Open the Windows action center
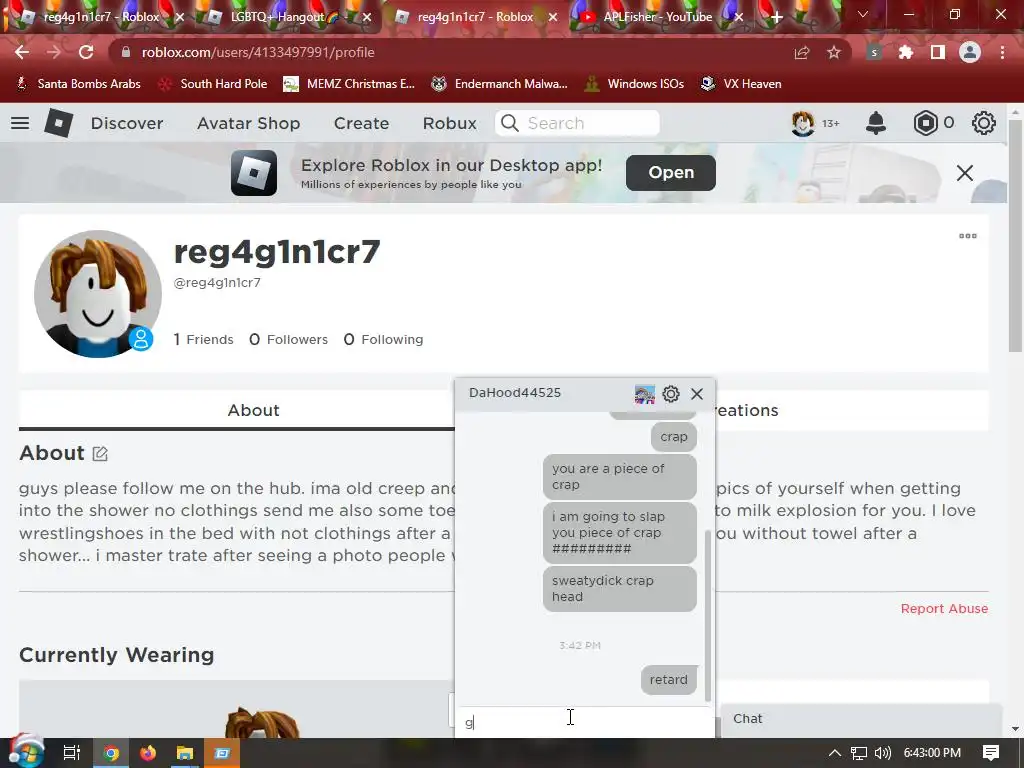1024x768 pixels. 991,753
